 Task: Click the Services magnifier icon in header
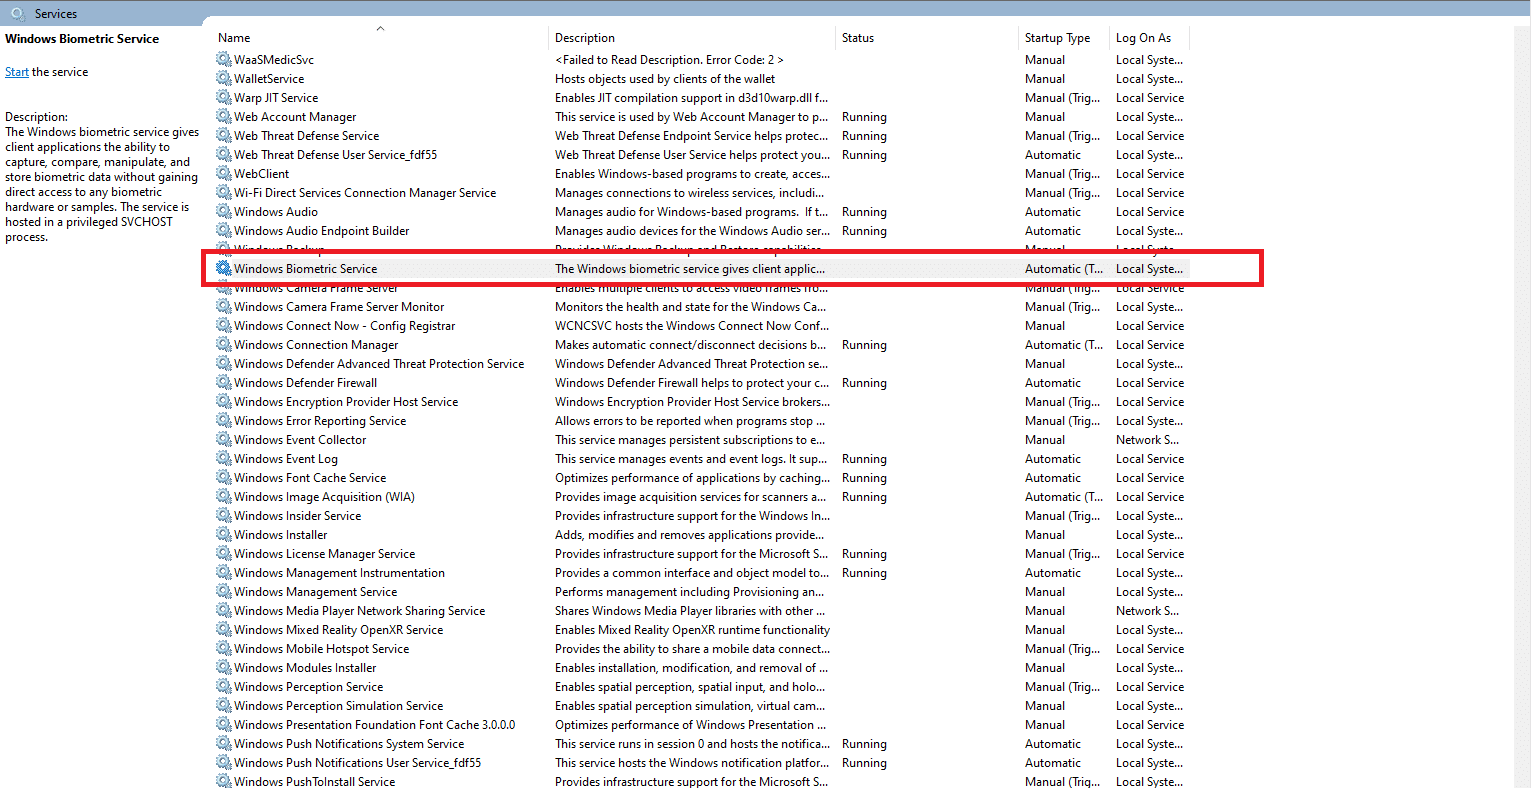pyautogui.click(x=17, y=13)
